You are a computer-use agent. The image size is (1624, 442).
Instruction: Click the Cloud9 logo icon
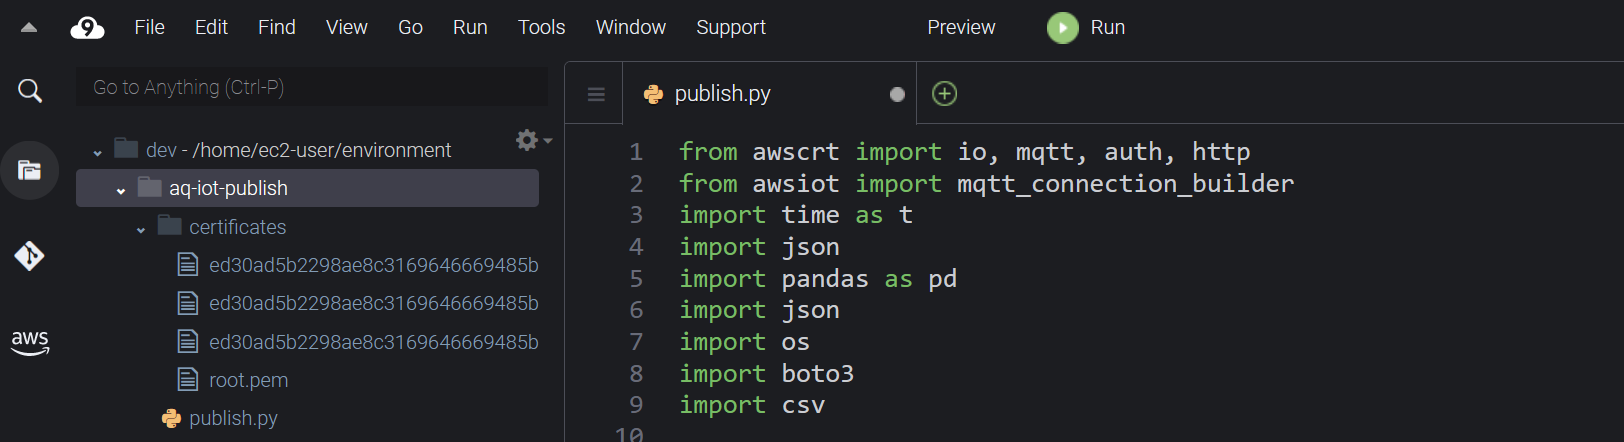point(87,28)
